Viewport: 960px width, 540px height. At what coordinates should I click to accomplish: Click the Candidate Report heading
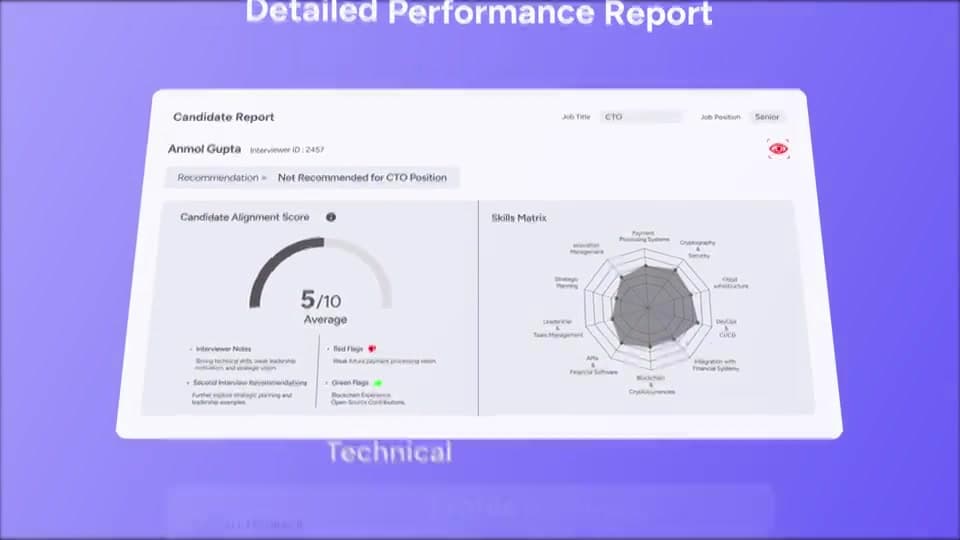223,117
